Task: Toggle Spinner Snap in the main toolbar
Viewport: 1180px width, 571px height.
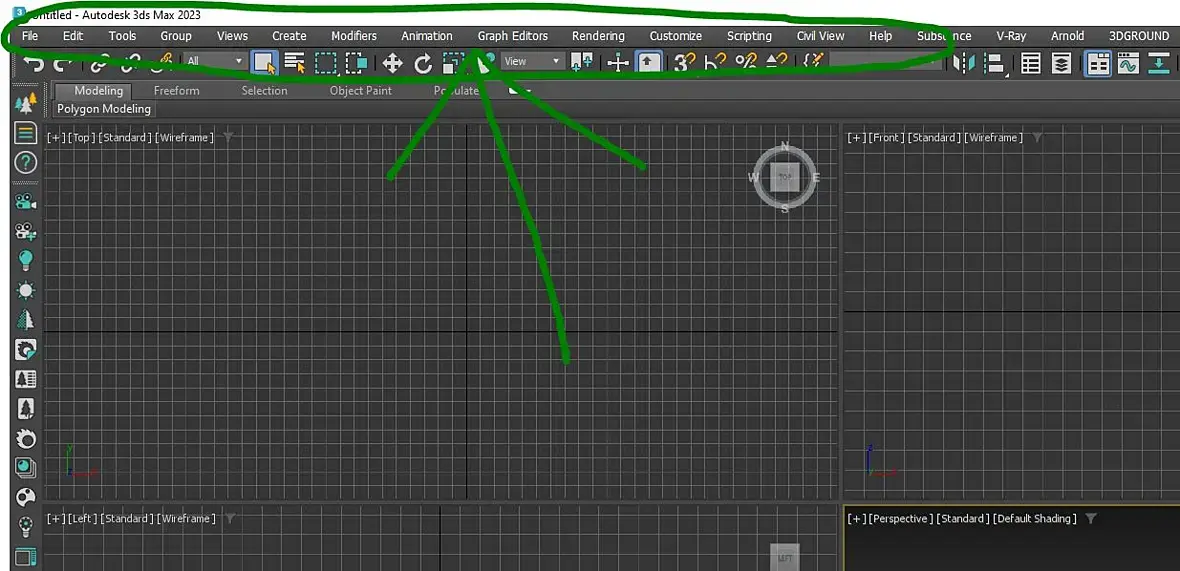Action: pos(777,62)
